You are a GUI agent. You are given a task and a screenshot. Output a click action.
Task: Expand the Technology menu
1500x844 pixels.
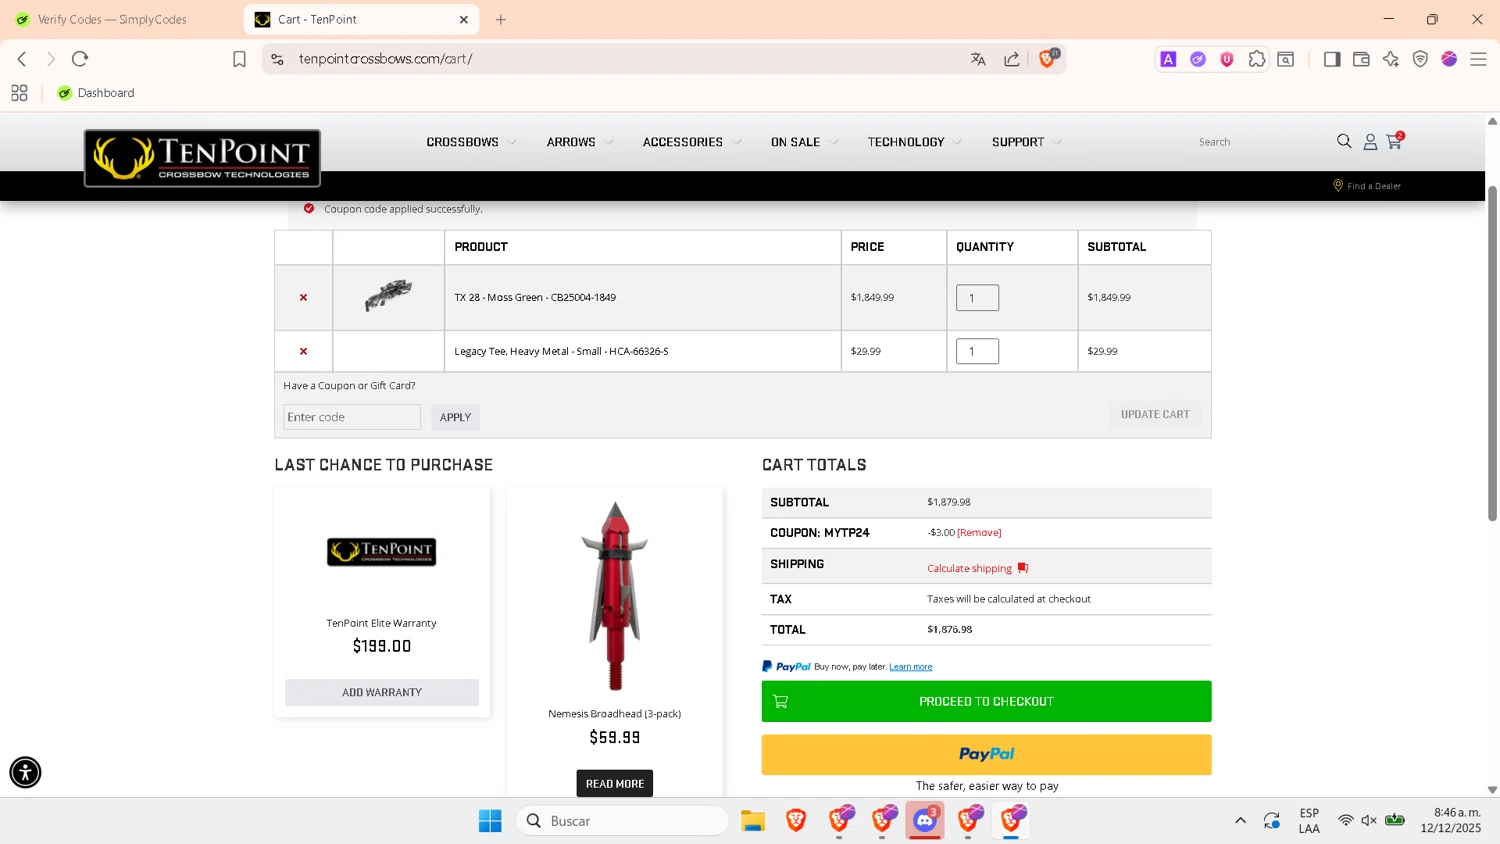[x=915, y=142]
